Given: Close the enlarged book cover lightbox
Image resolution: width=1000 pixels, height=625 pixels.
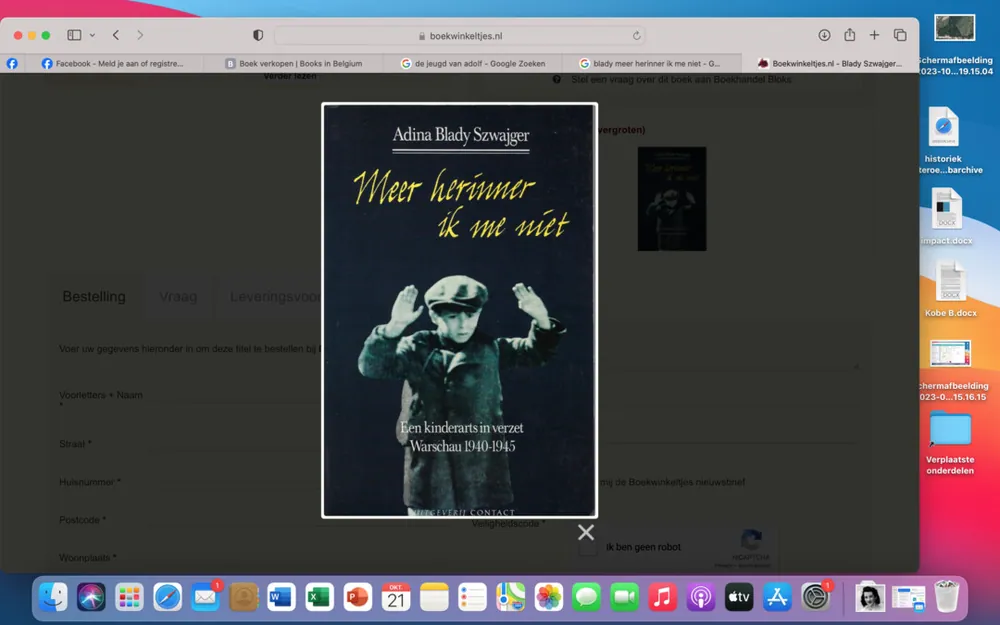Looking at the screenshot, I should coord(585,532).
